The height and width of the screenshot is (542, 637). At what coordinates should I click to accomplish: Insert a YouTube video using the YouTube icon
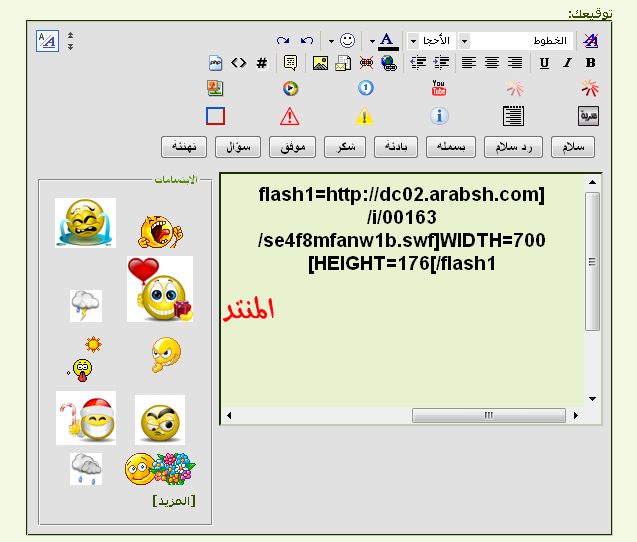(439, 89)
